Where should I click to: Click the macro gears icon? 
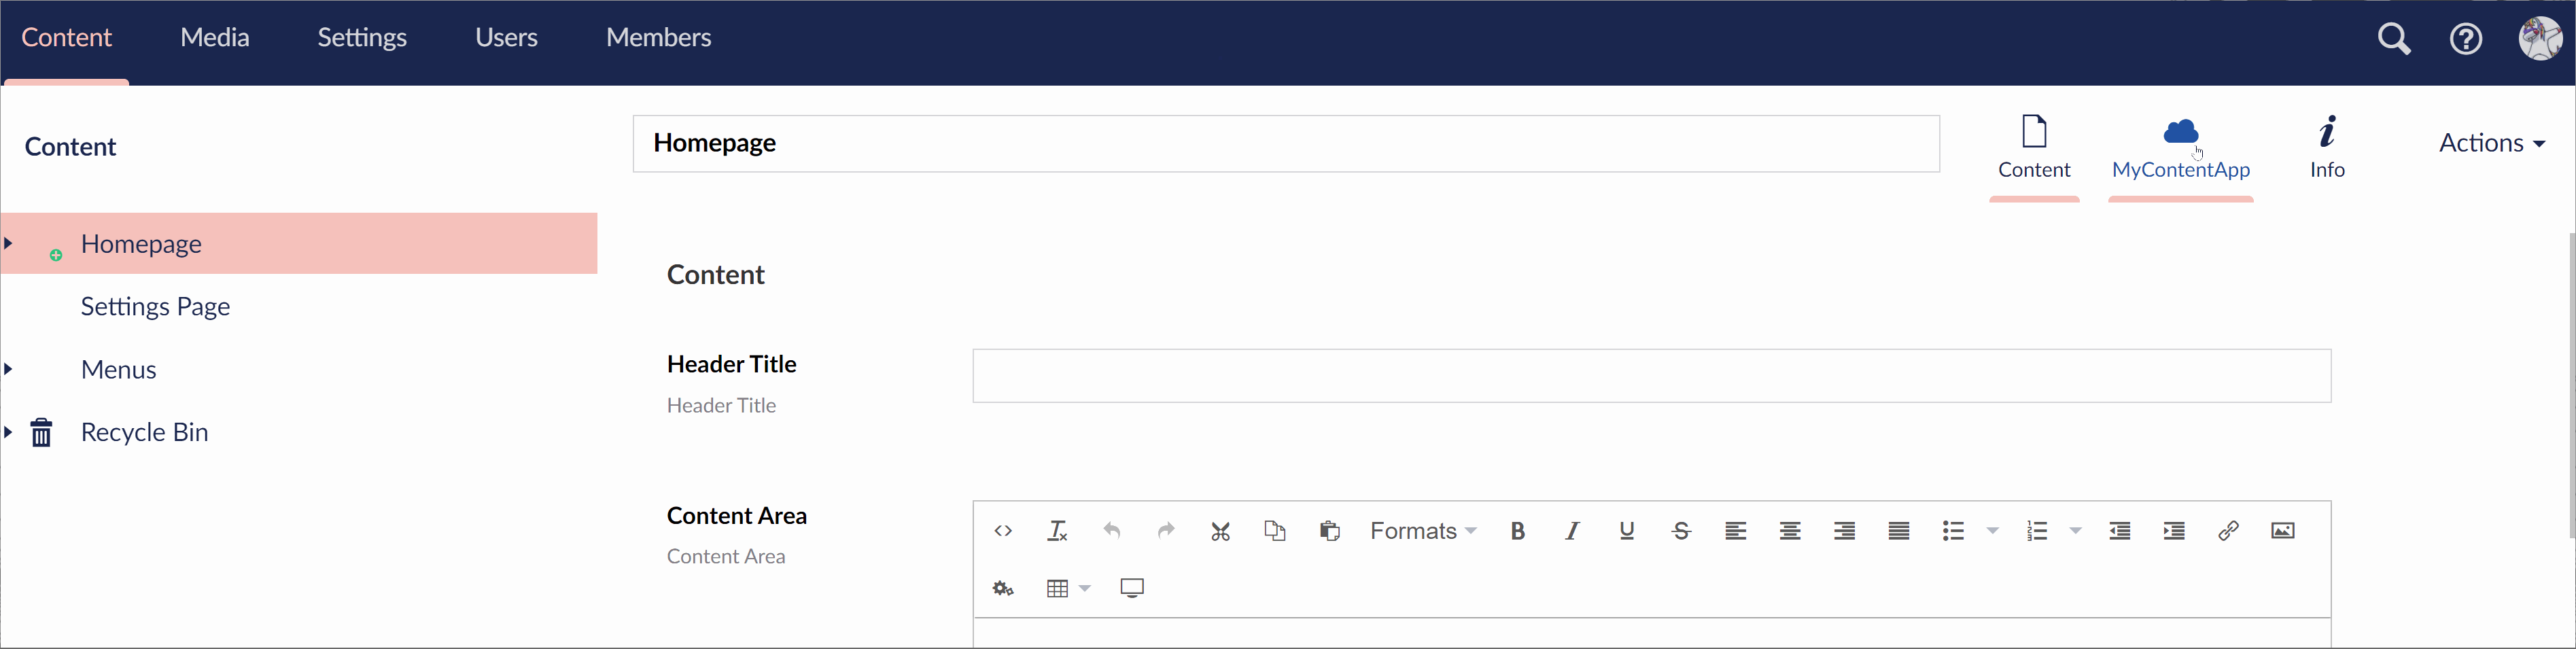[1003, 588]
